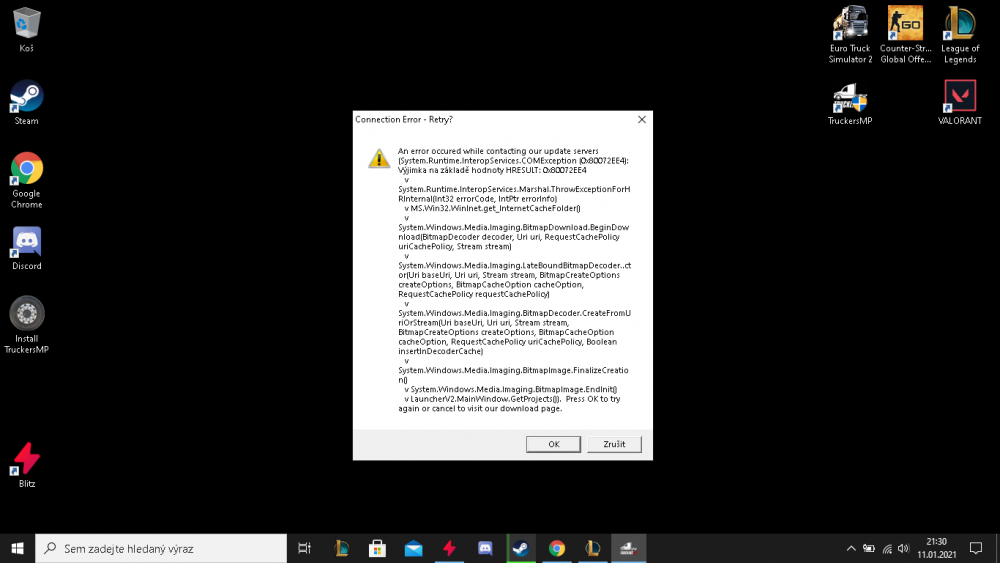Select the Blitz desktop shortcut
This screenshot has height=563, width=1000.
point(26,465)
